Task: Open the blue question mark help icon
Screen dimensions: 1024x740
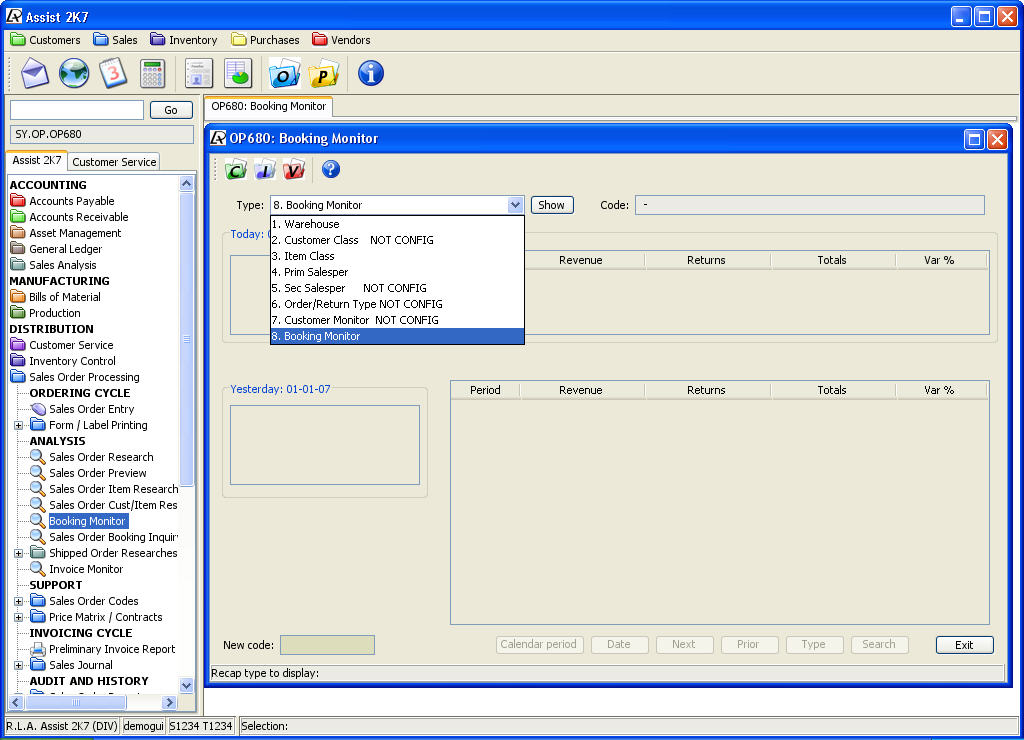Action: point(331,170)
